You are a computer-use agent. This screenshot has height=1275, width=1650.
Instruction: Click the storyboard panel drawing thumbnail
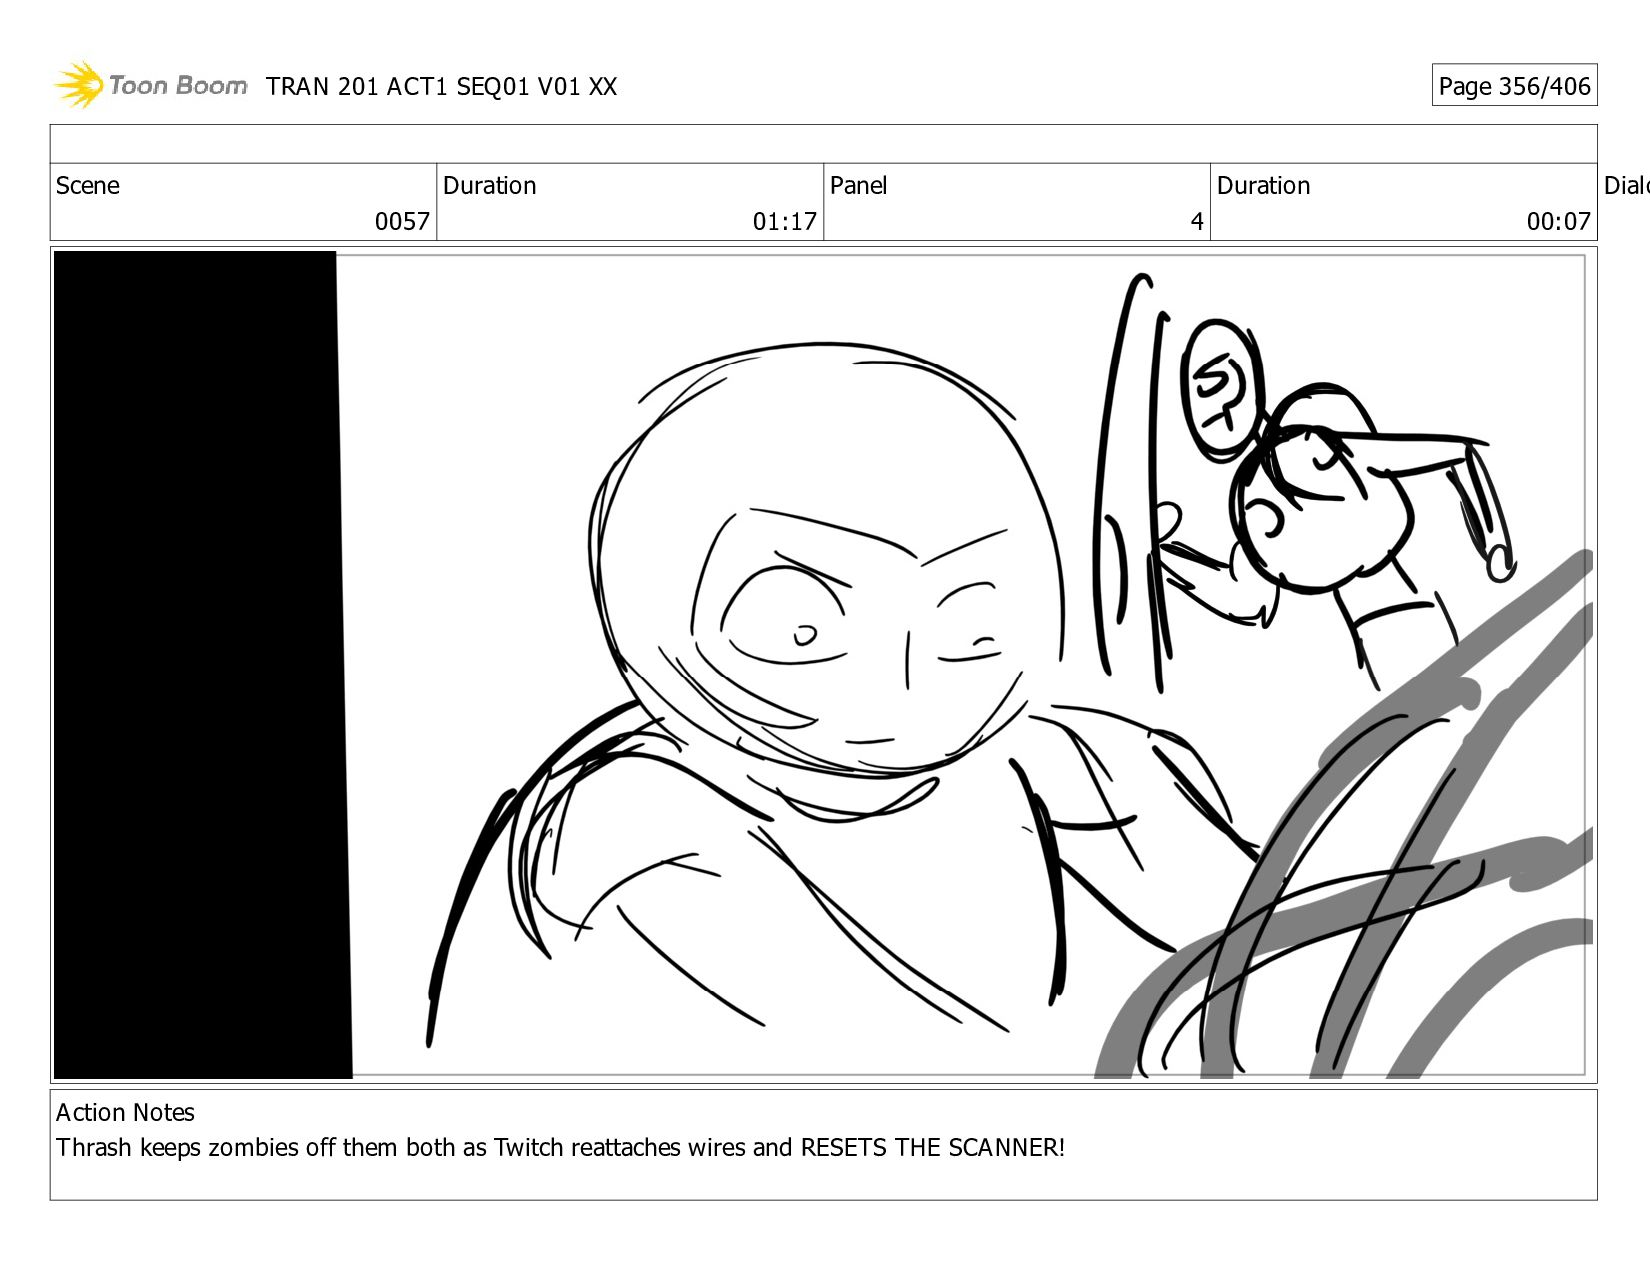tap(823, 665)
